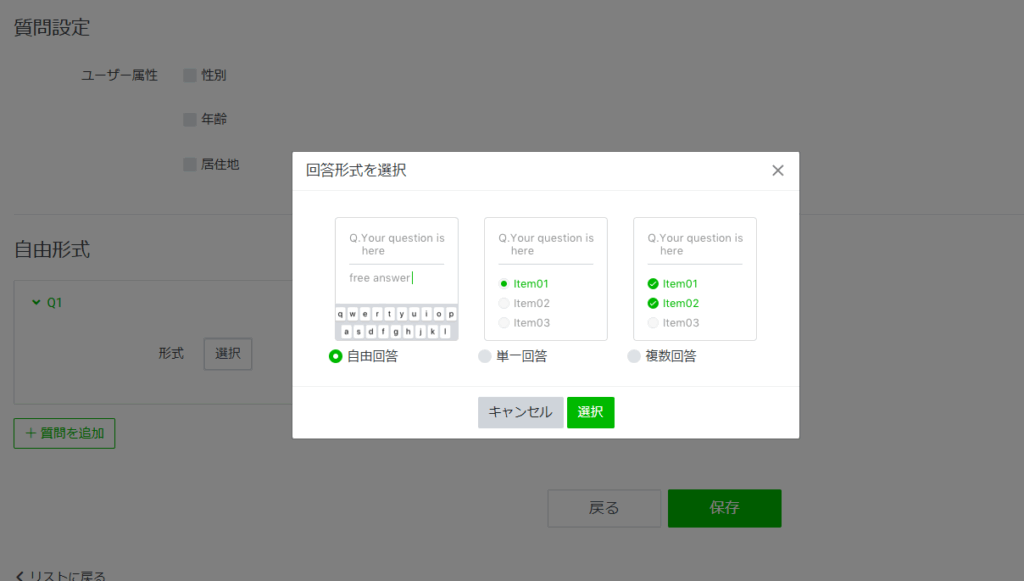This screenshot has height=581, width=1024.
Task: Click the keyboard illustration in free-answer preview
Action: click(x=396, y=322)
